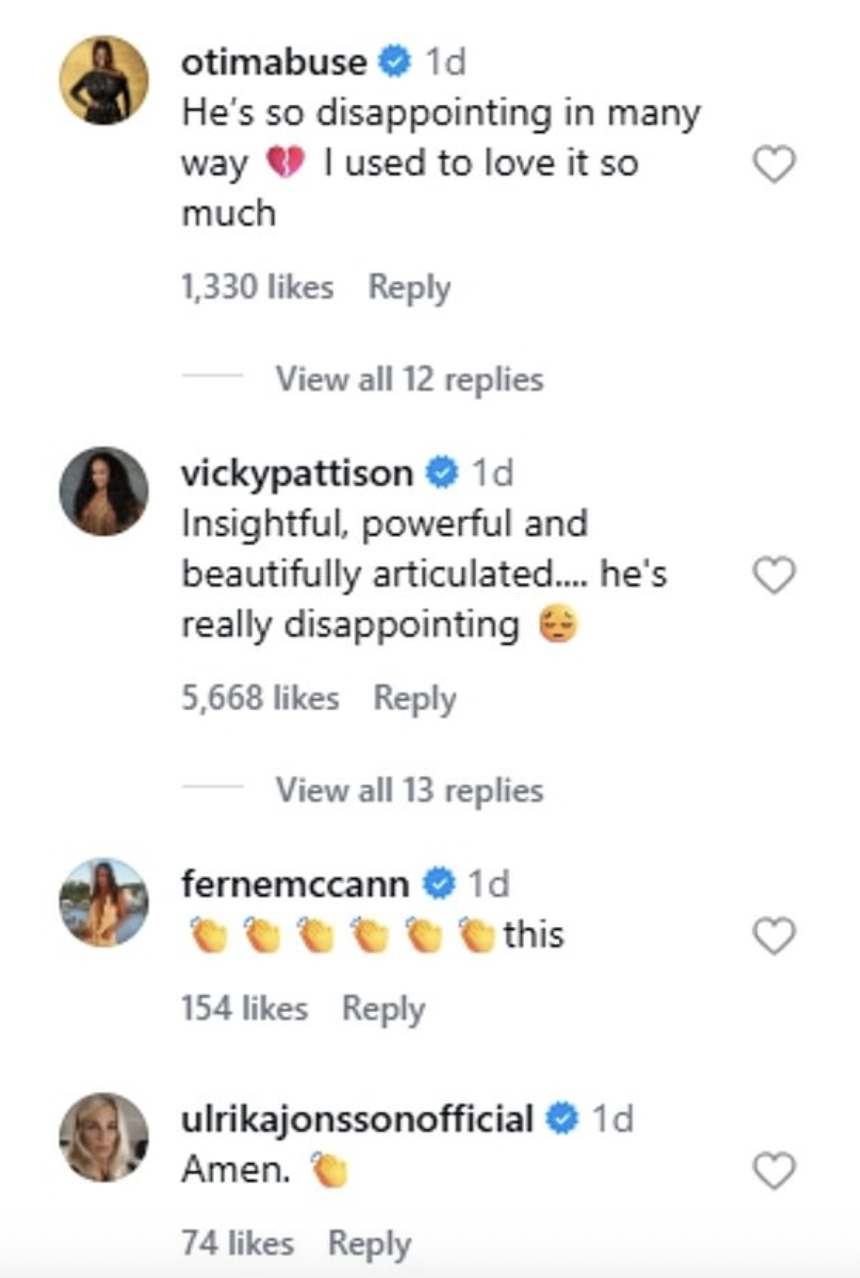This screenshot has height=1278, width=860.
Task: Reply to ulrikajonssonofficial's Amen comment
Action: pos(369,1243)
